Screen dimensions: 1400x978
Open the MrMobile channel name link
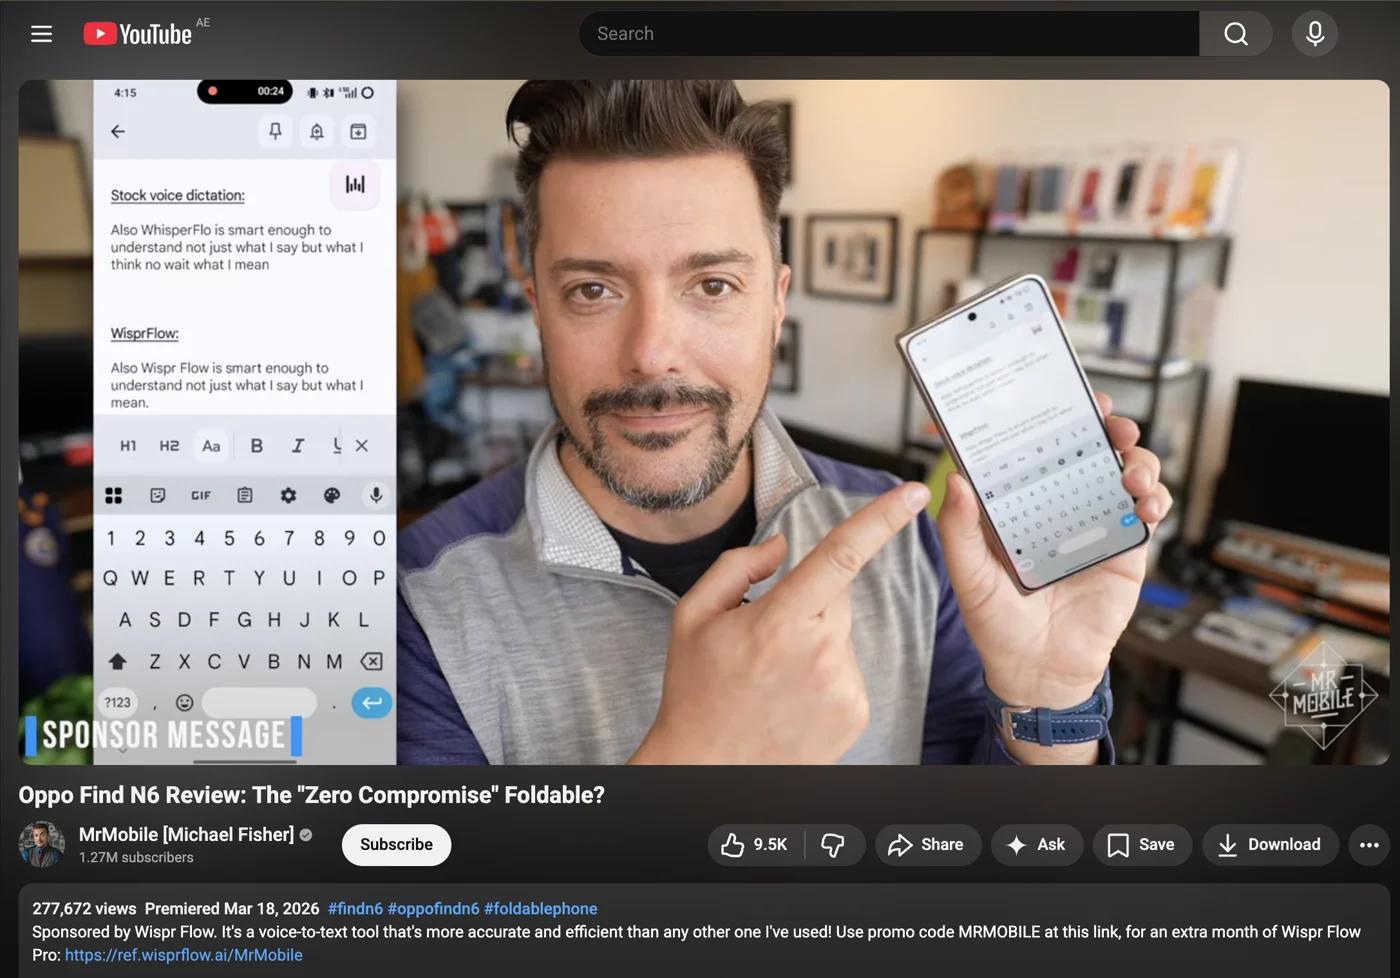(185, 834)
